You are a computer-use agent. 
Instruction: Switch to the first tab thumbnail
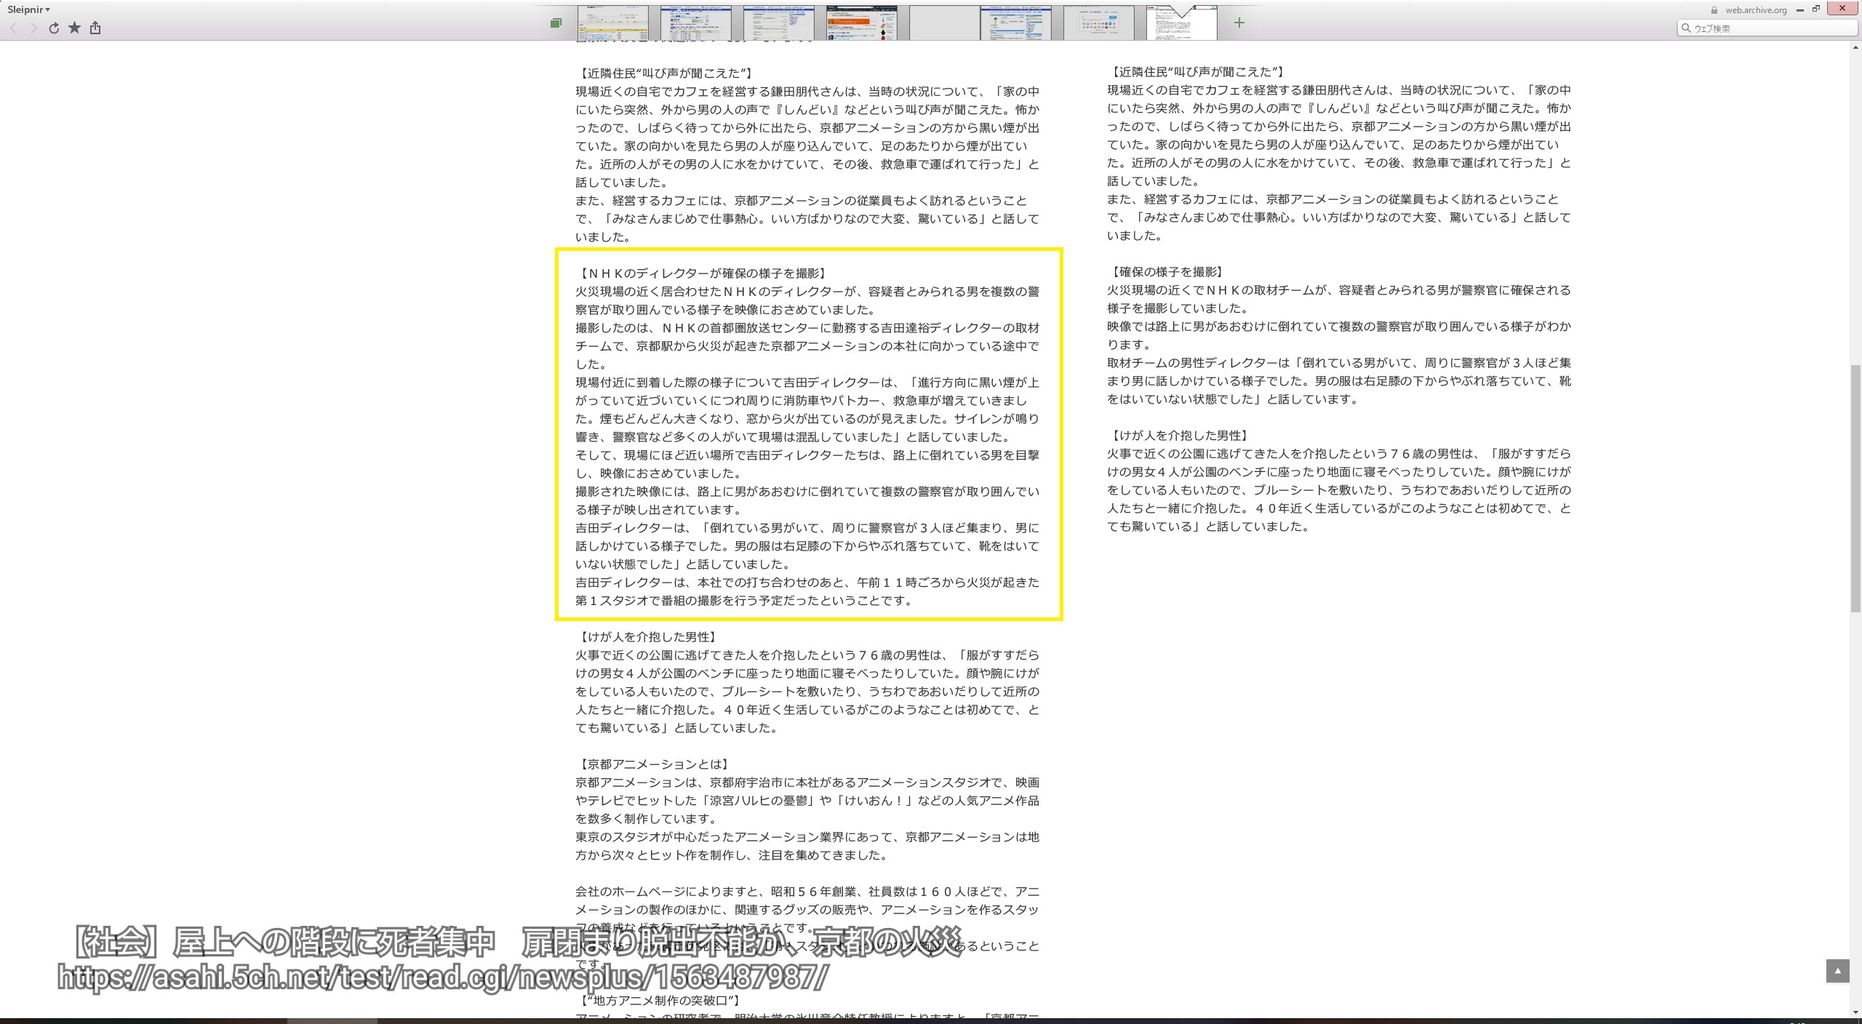(612, 23)
